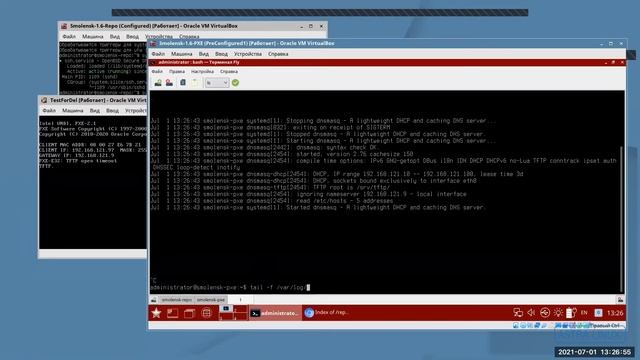The image size is (640, 360).
Task: Click the Smolensk-1.6-Repo window title icon
Action: [64, 26]
